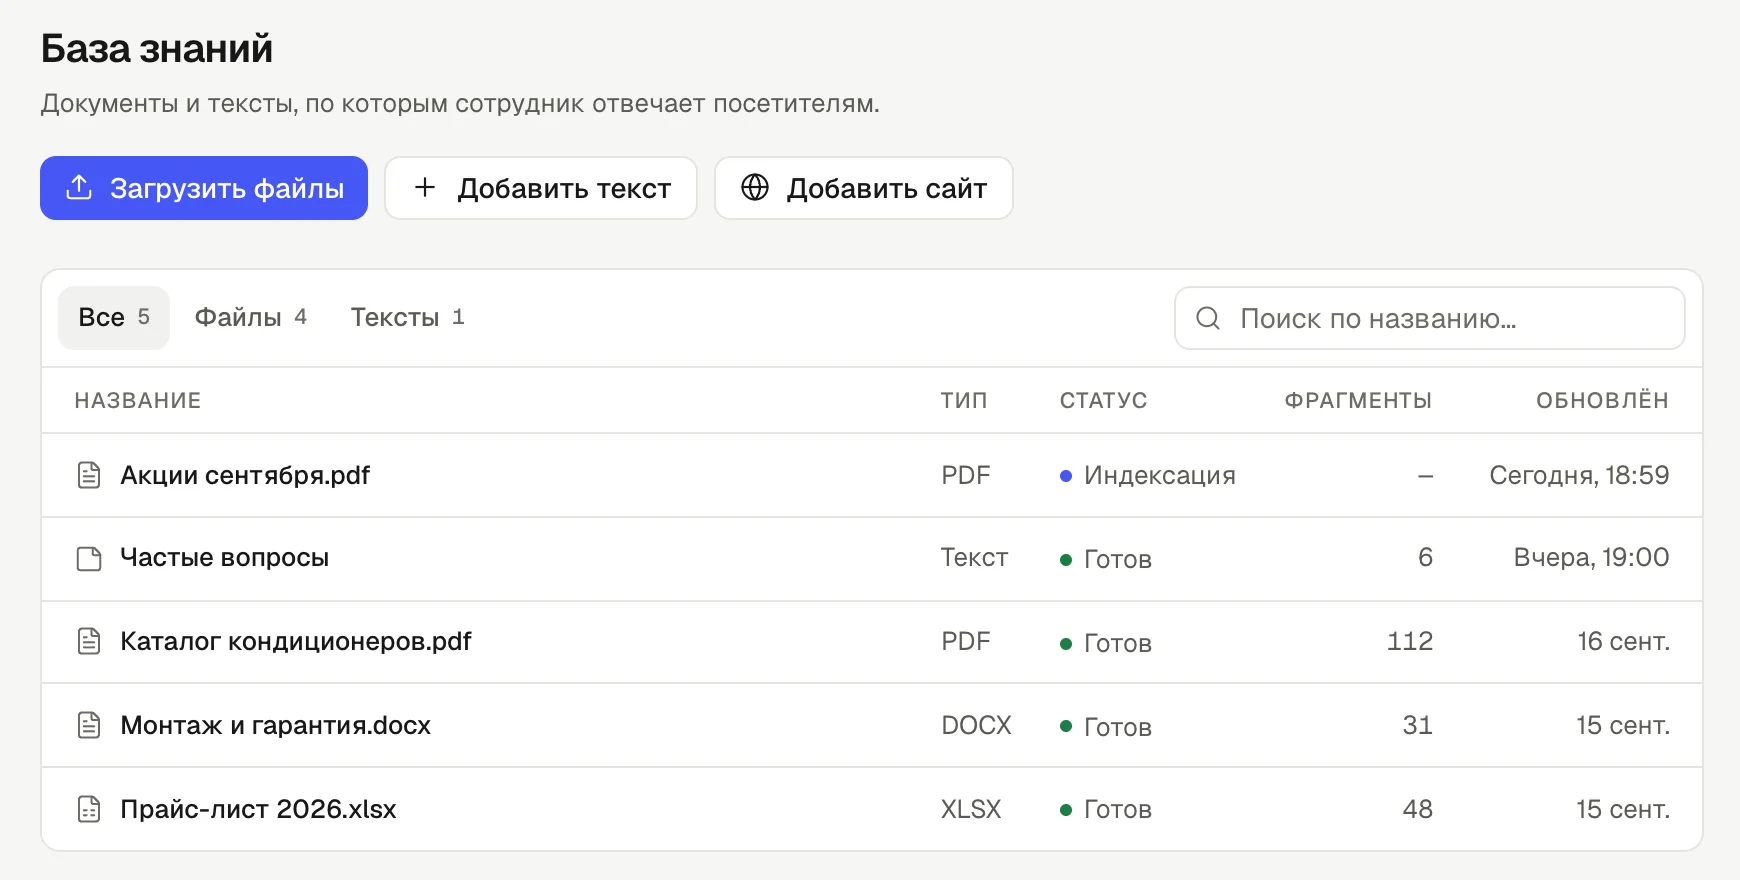Click the СТАТУС column header

[x=1103, y=400]
